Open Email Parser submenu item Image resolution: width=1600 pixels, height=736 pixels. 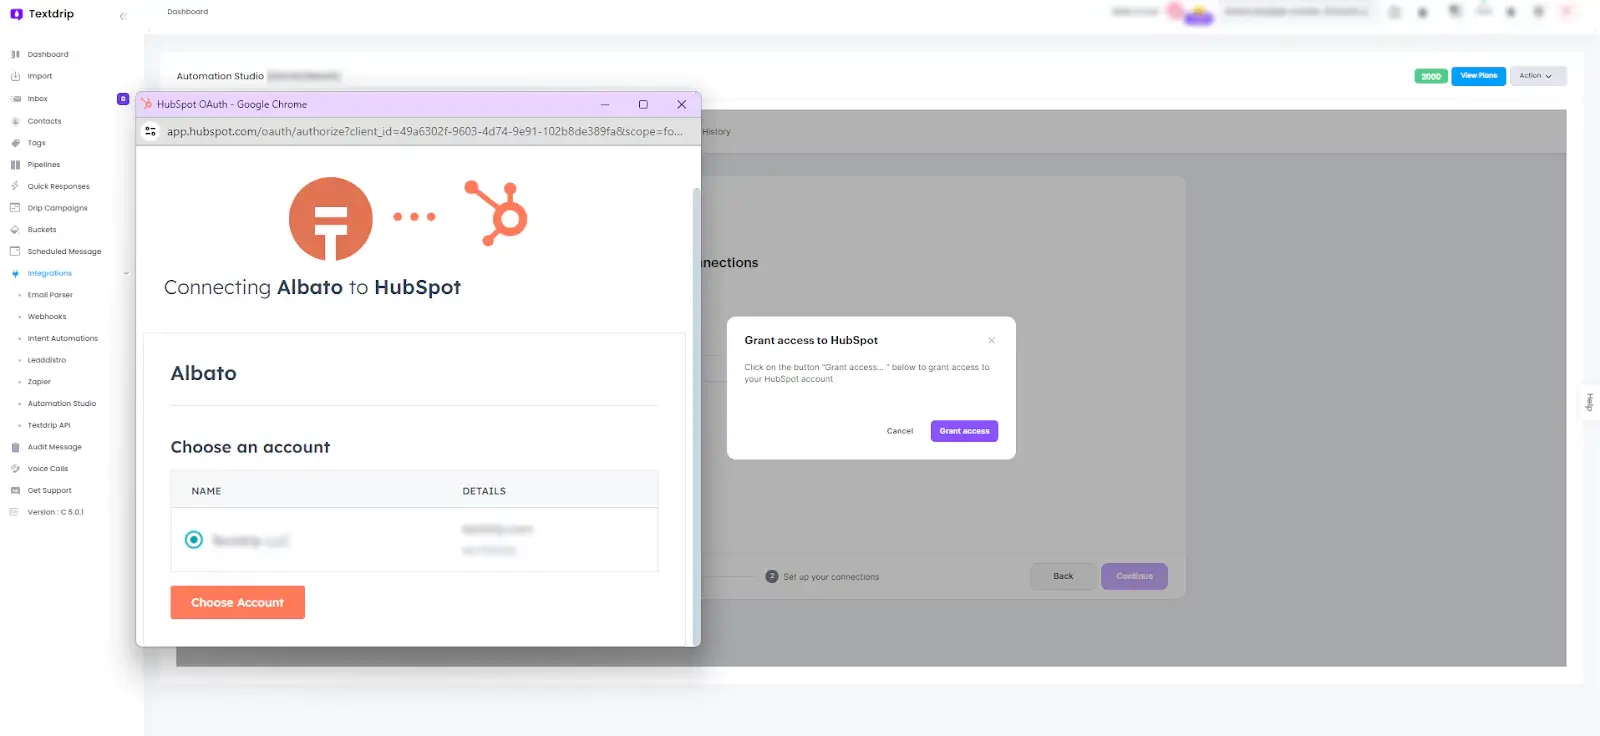(50, 295)
